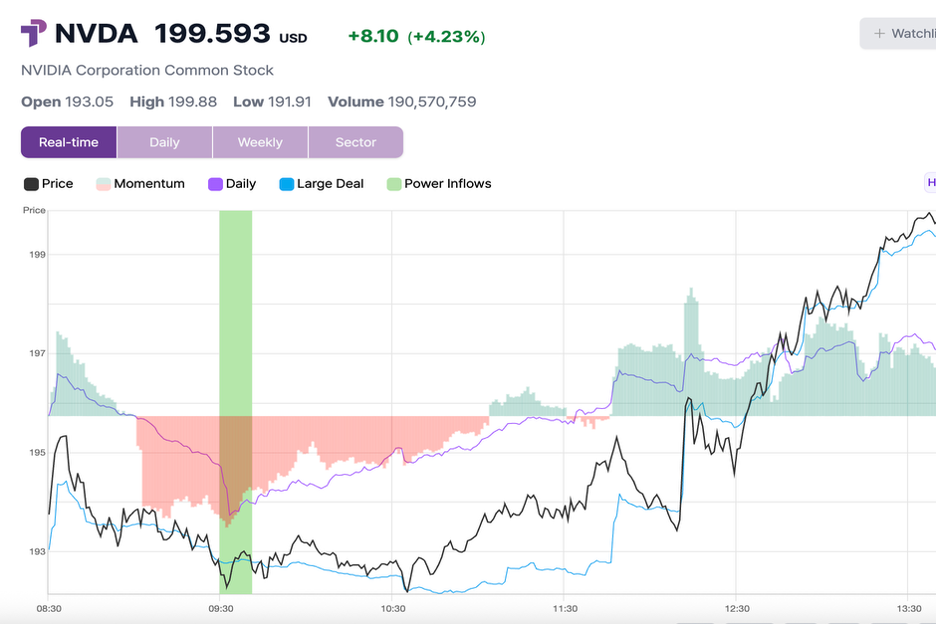The width and height of the screenshot is (936, 624).
Task: Hide the Momentum series via its label
Action: [149, 184]
